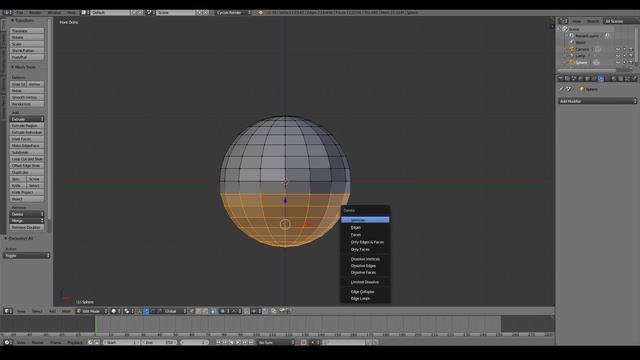Open World properties tab icon
The width and height of the screenshot is (640, 360).
(x=580, y=78)
